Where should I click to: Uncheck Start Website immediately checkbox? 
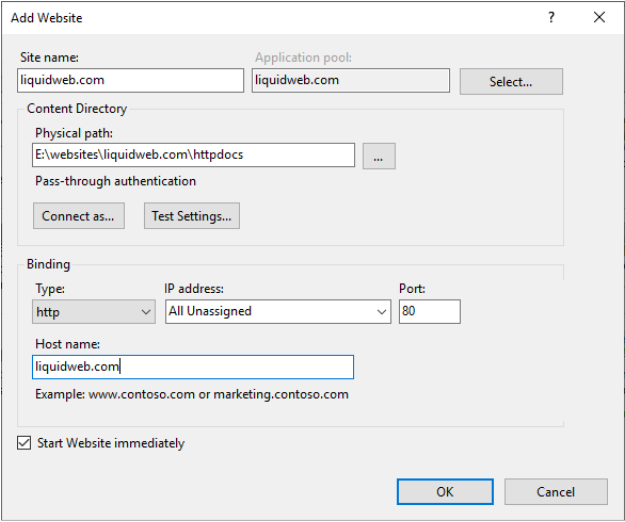pos(24,443)
